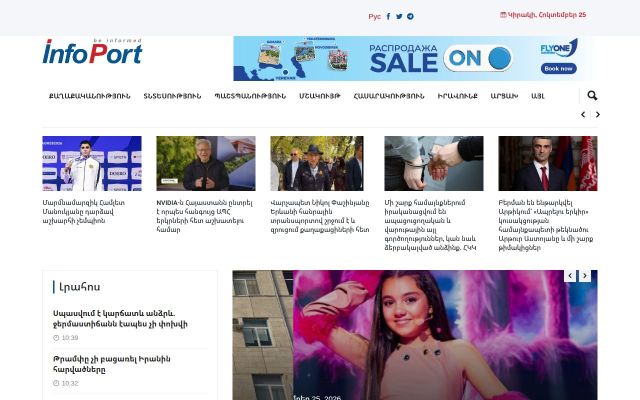This screenshot has width=640, height=400.
Task: Read the Մարմնամարզիկ Համլետ Մանուկյանը headline
Action: (x=84, y=211)
